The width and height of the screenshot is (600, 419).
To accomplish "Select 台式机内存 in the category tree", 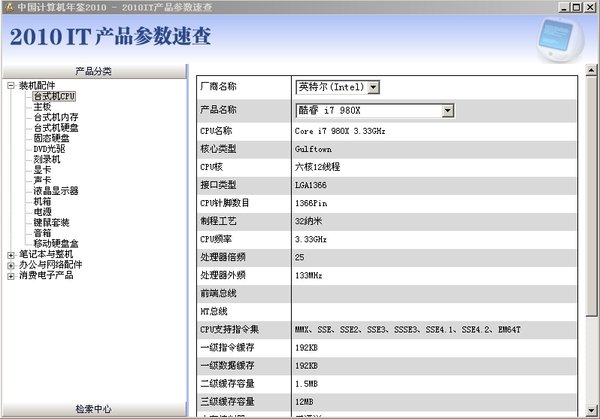I will [56, 117].
